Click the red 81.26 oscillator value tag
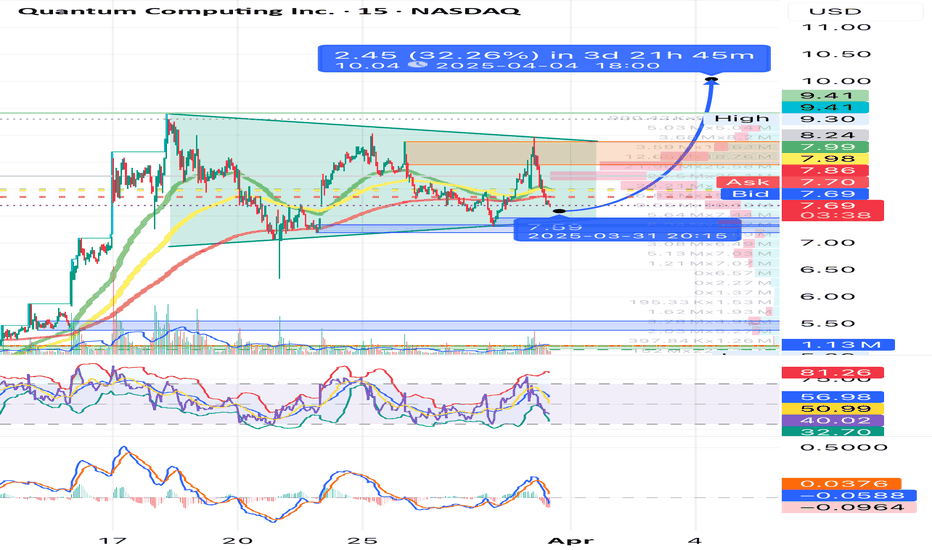The height and width of the screenshot is (550, 932). click(833, 373)
